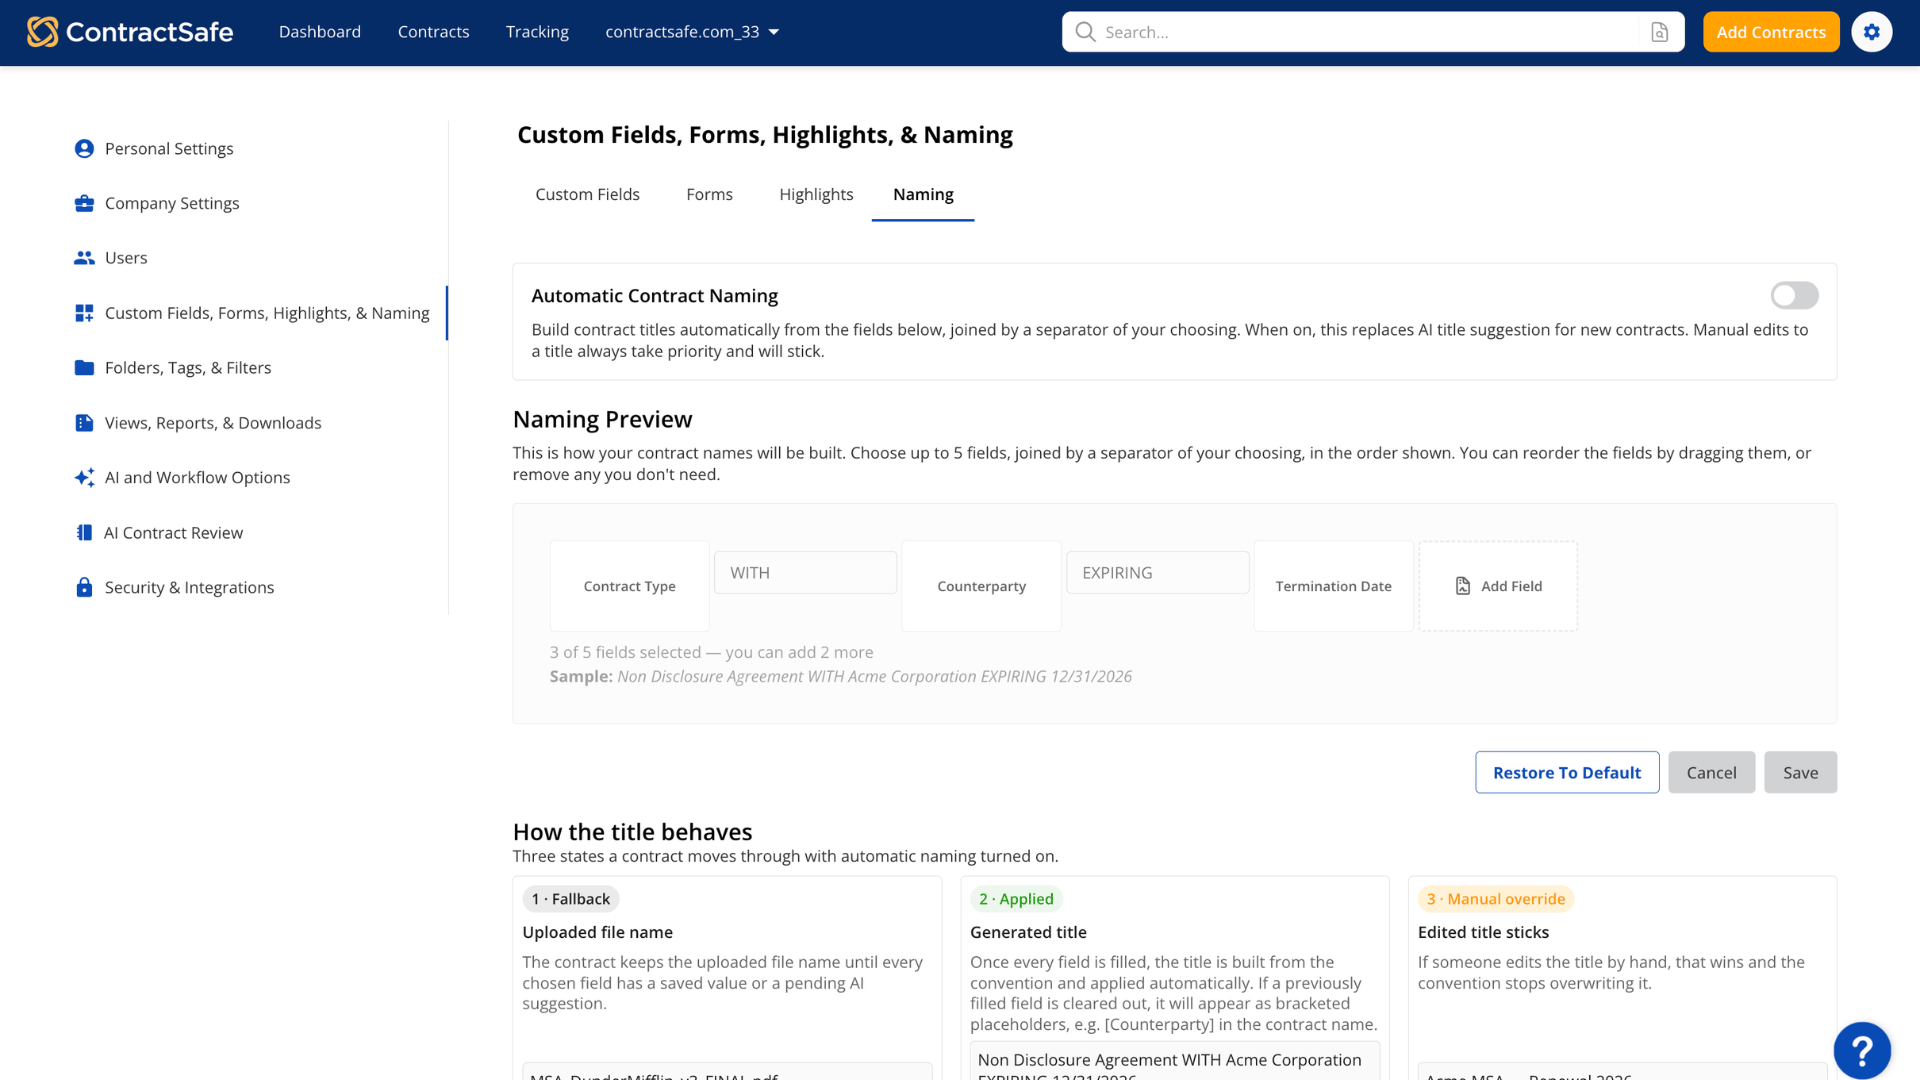Open Folders, Tags, & Filters page

[188, 368]
